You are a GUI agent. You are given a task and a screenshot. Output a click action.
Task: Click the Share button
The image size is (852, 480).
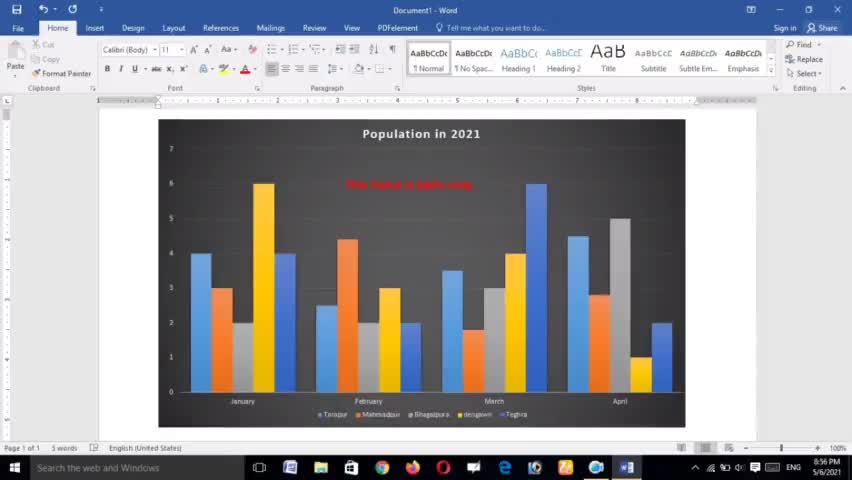click(x=822, y=28)
